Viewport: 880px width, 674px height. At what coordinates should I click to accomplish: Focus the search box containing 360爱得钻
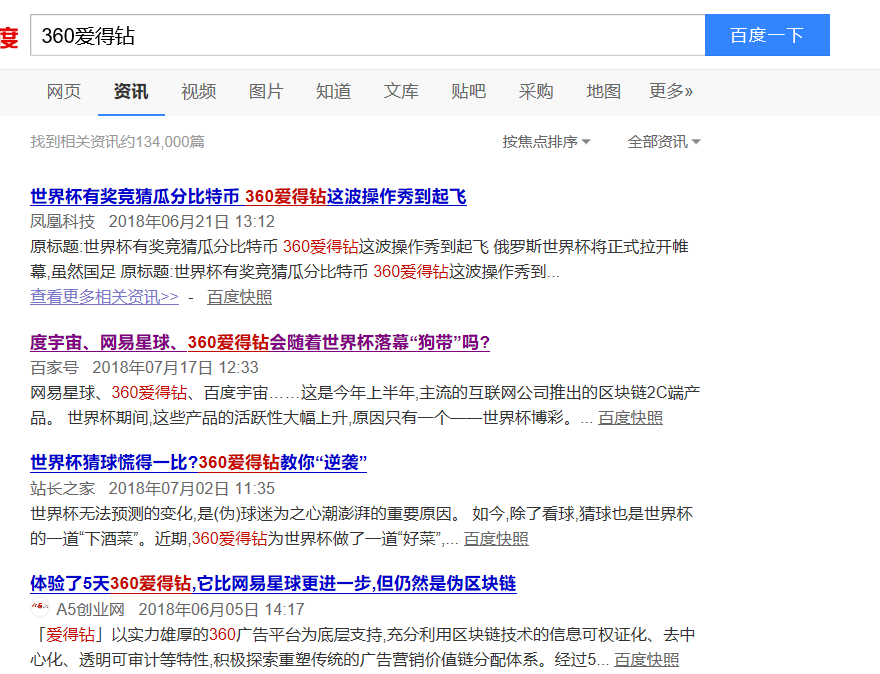(368, 35)
